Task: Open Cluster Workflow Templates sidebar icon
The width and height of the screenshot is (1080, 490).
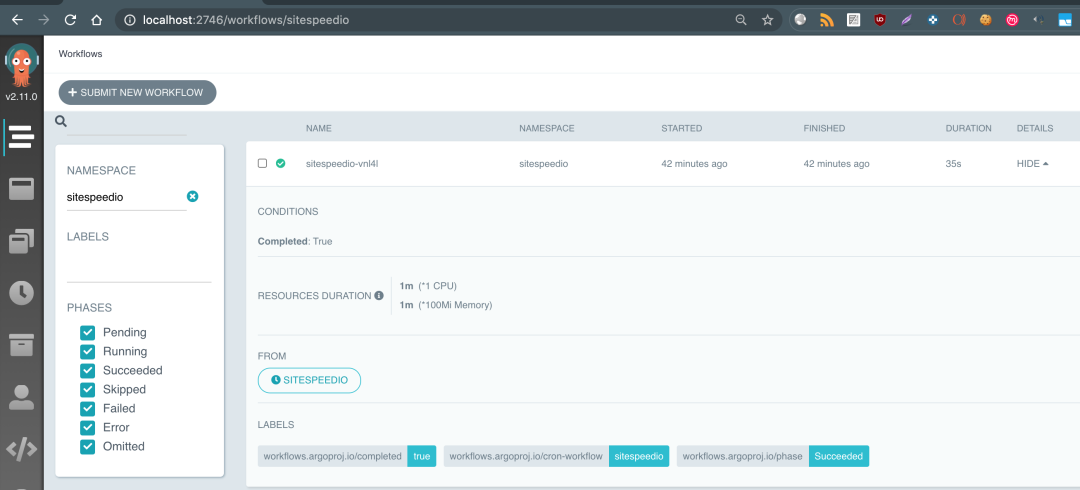Action: pos(21,241)
